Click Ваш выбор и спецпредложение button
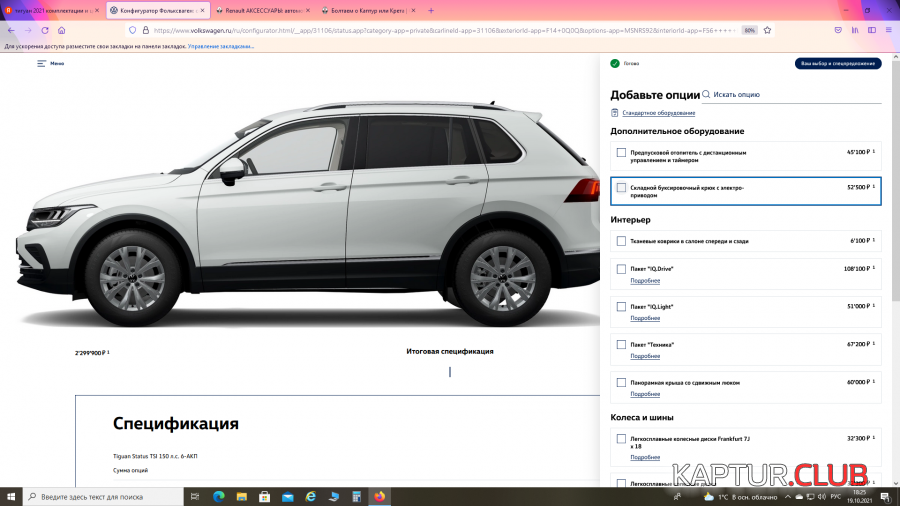 (x=838, y=64)
